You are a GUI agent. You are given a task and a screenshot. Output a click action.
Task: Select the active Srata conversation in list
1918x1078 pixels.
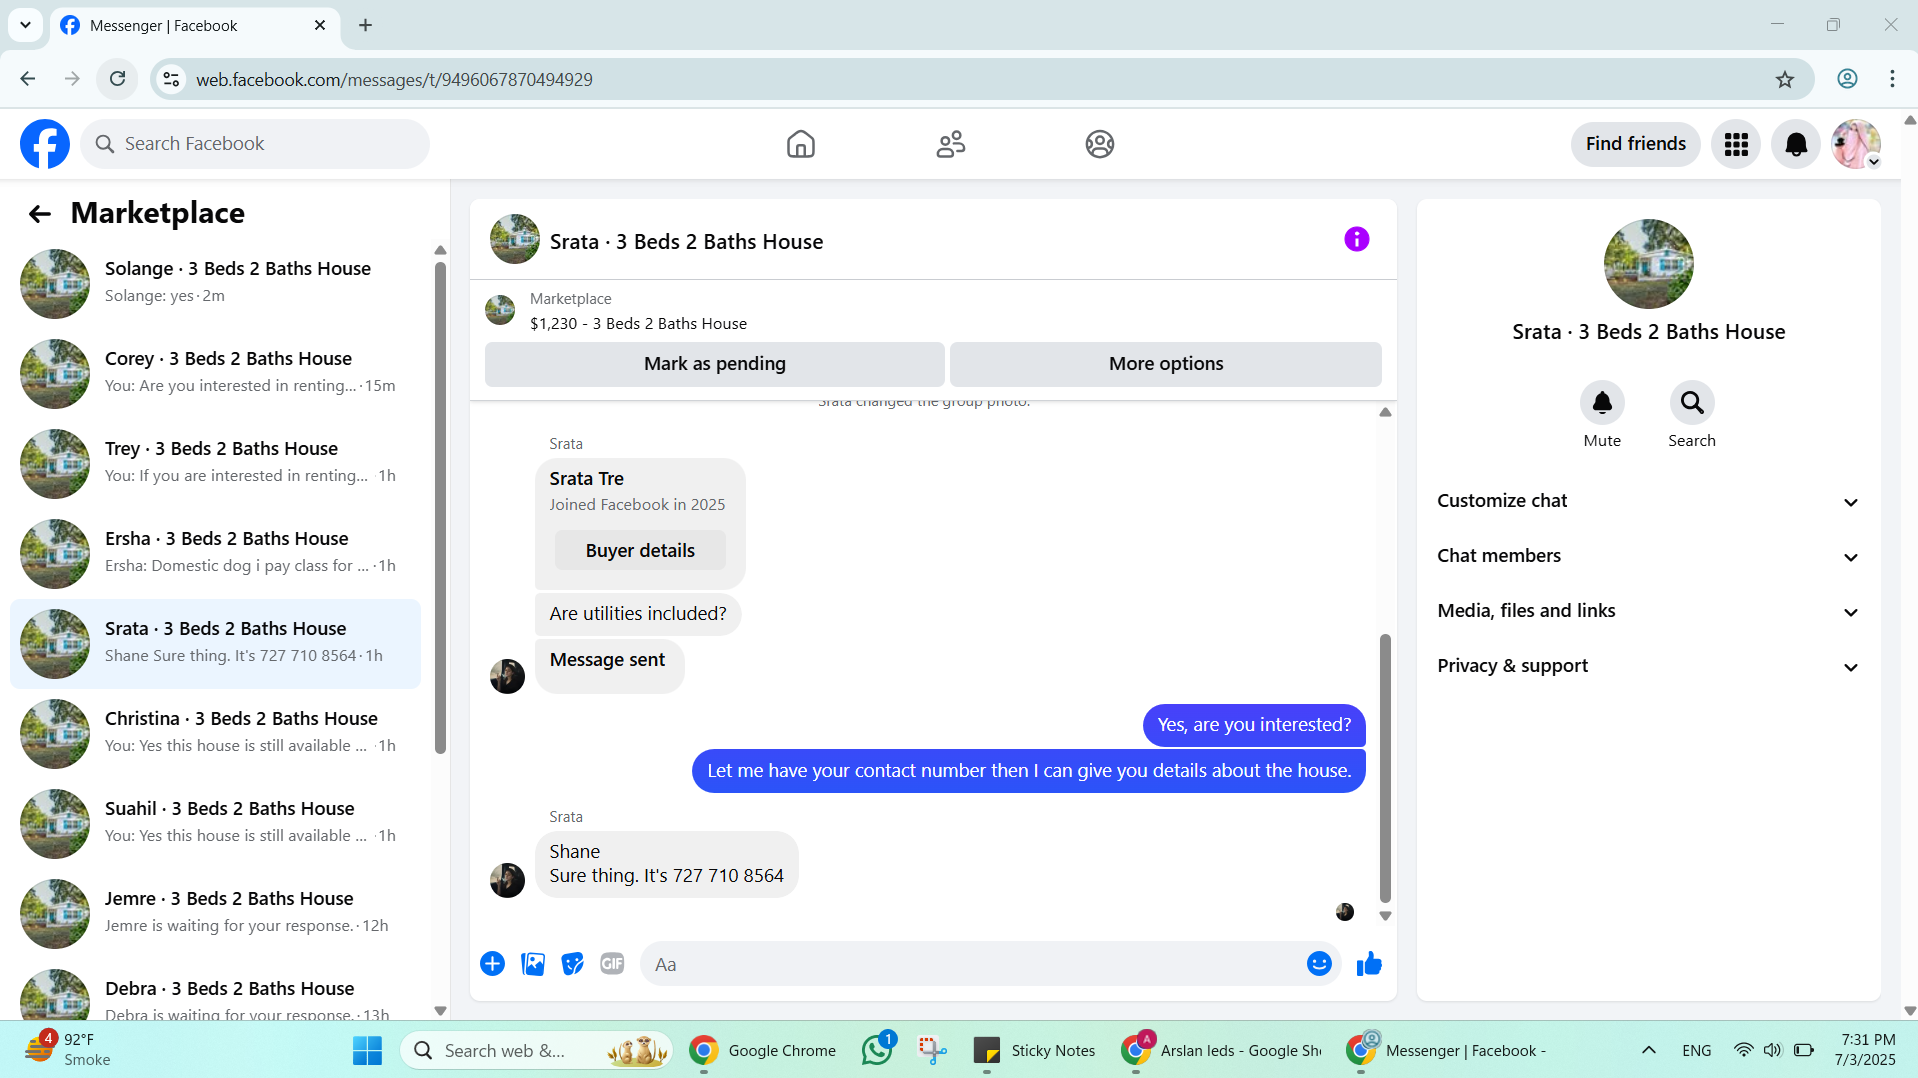coord(215,643)
